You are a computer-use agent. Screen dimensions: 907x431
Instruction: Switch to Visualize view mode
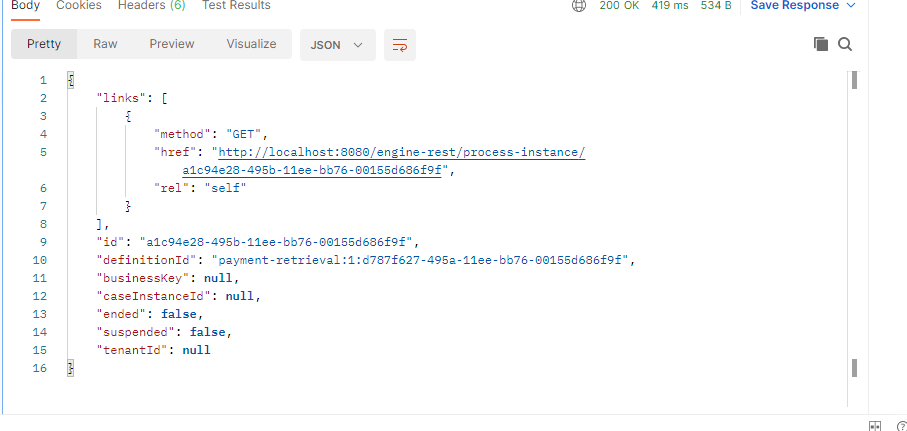(x=251, y=44)
